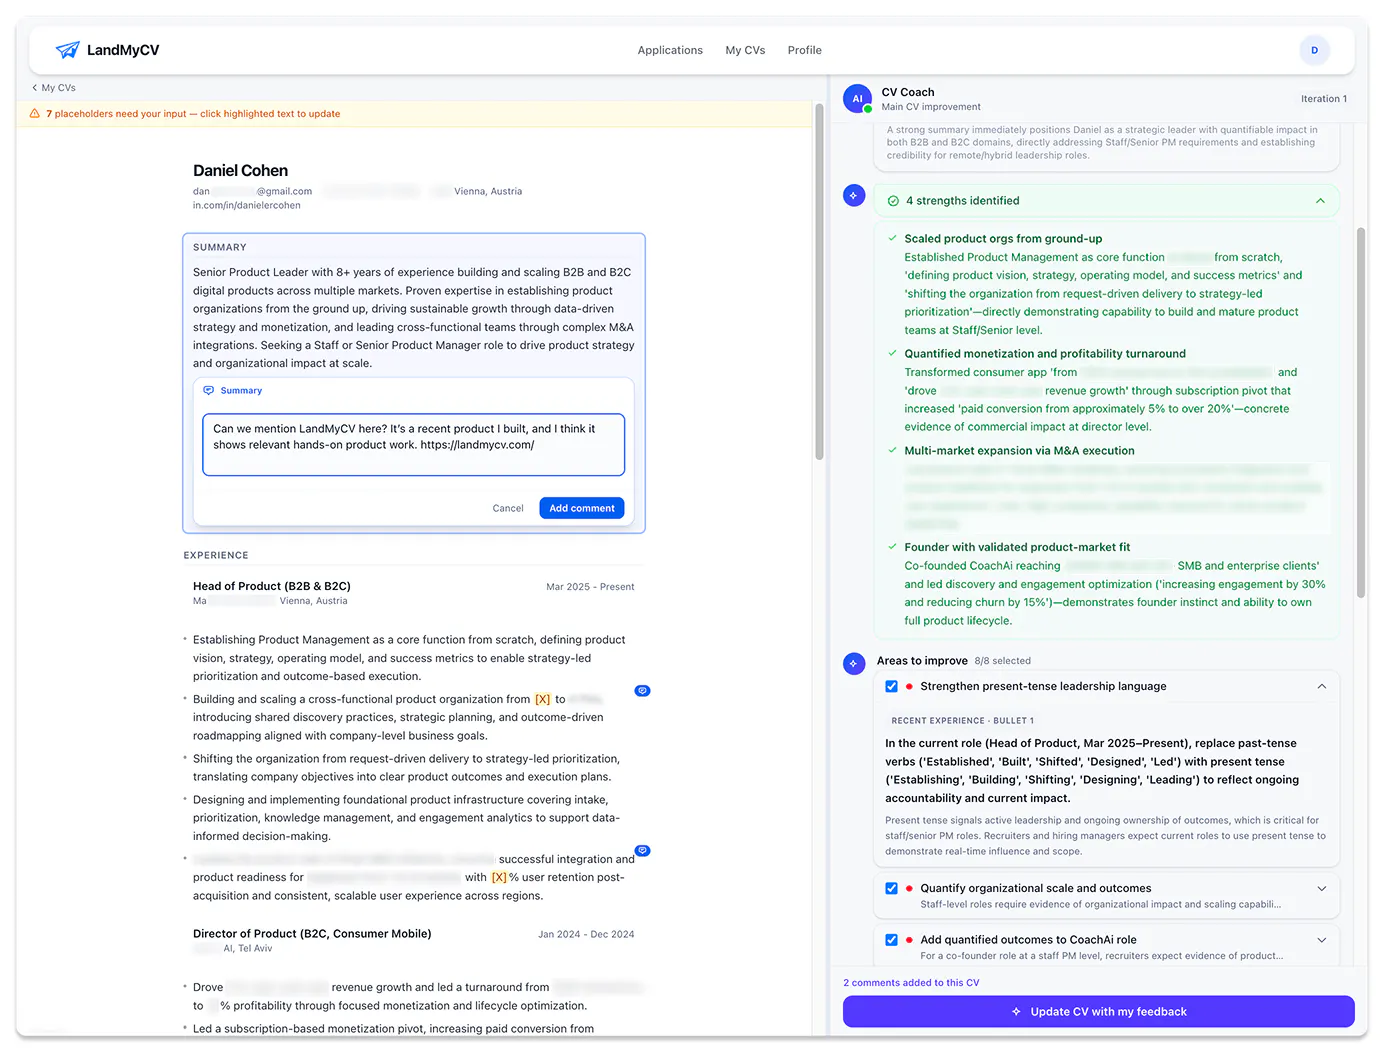Open the user avatar 'D' menu
1385x1052 pixels.
pos(1314,50)
